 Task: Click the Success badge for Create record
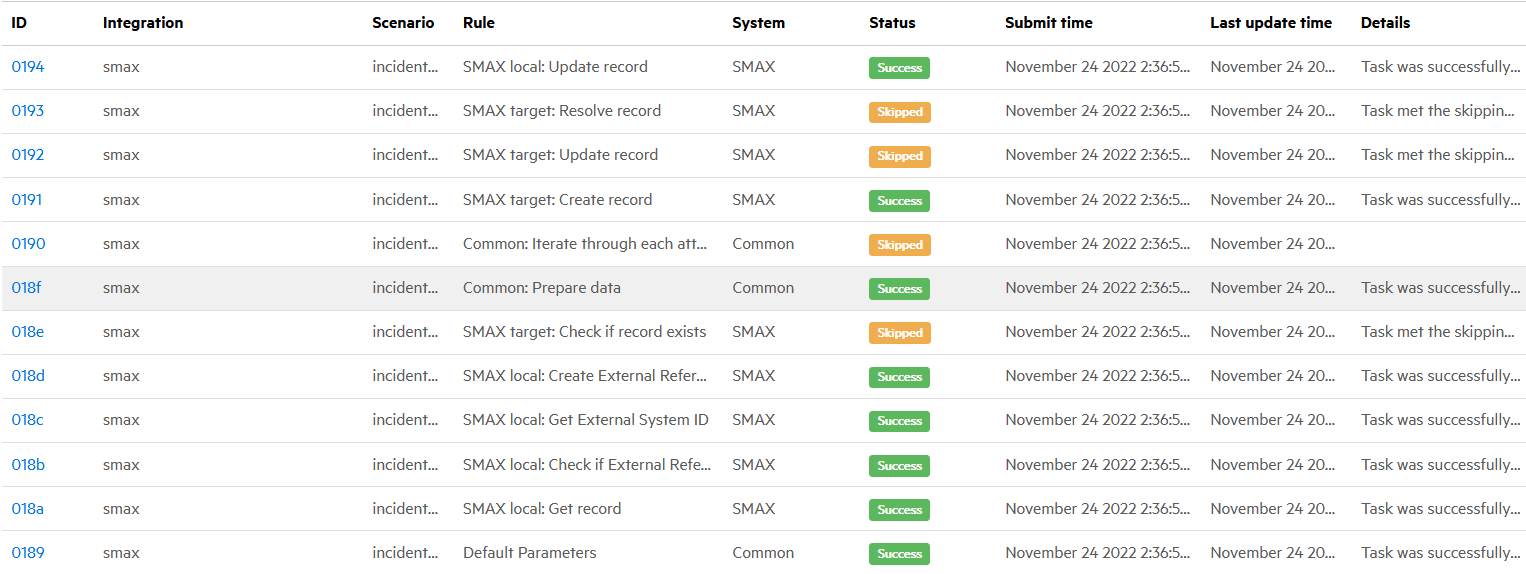point(899,201)
